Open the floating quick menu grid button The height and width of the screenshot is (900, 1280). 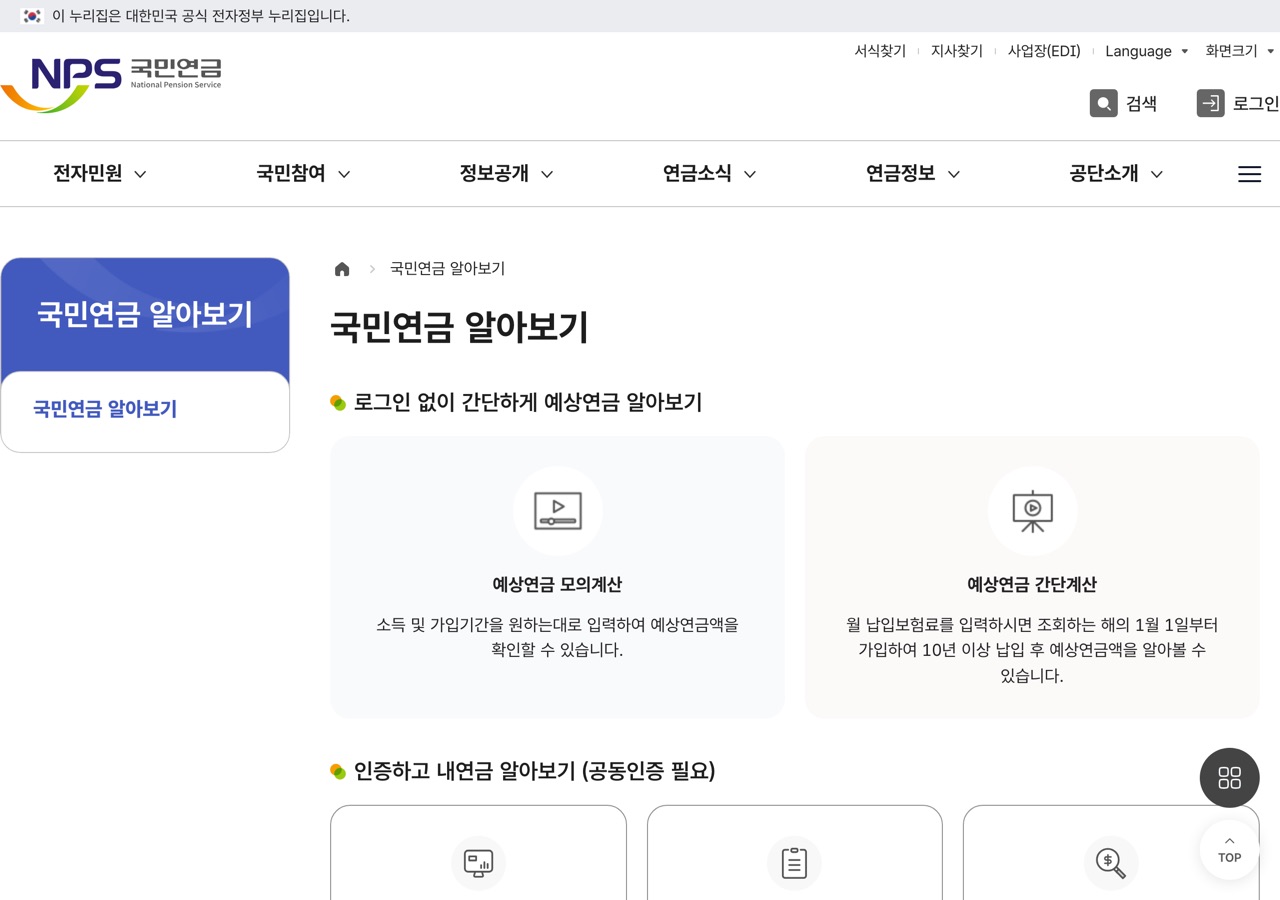[1229, 777]
